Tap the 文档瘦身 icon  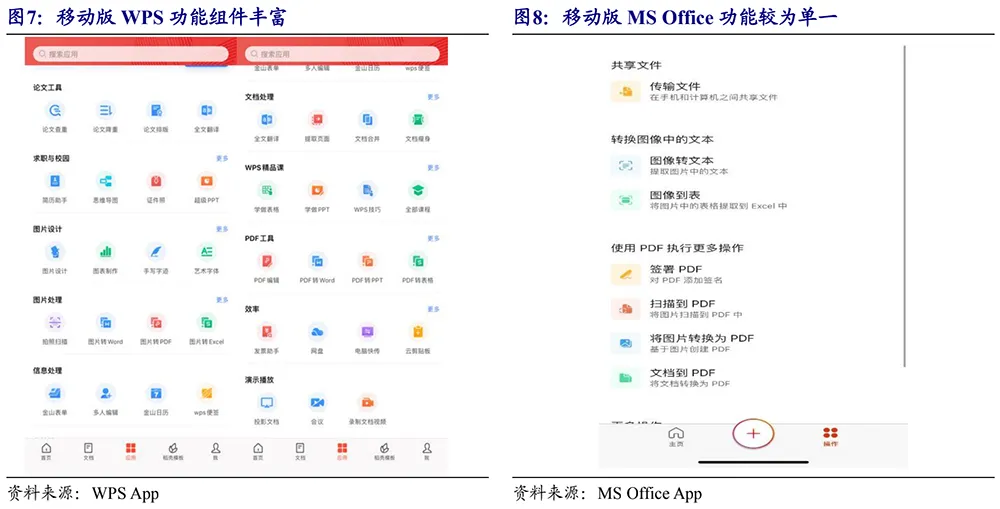click(418, 120)
